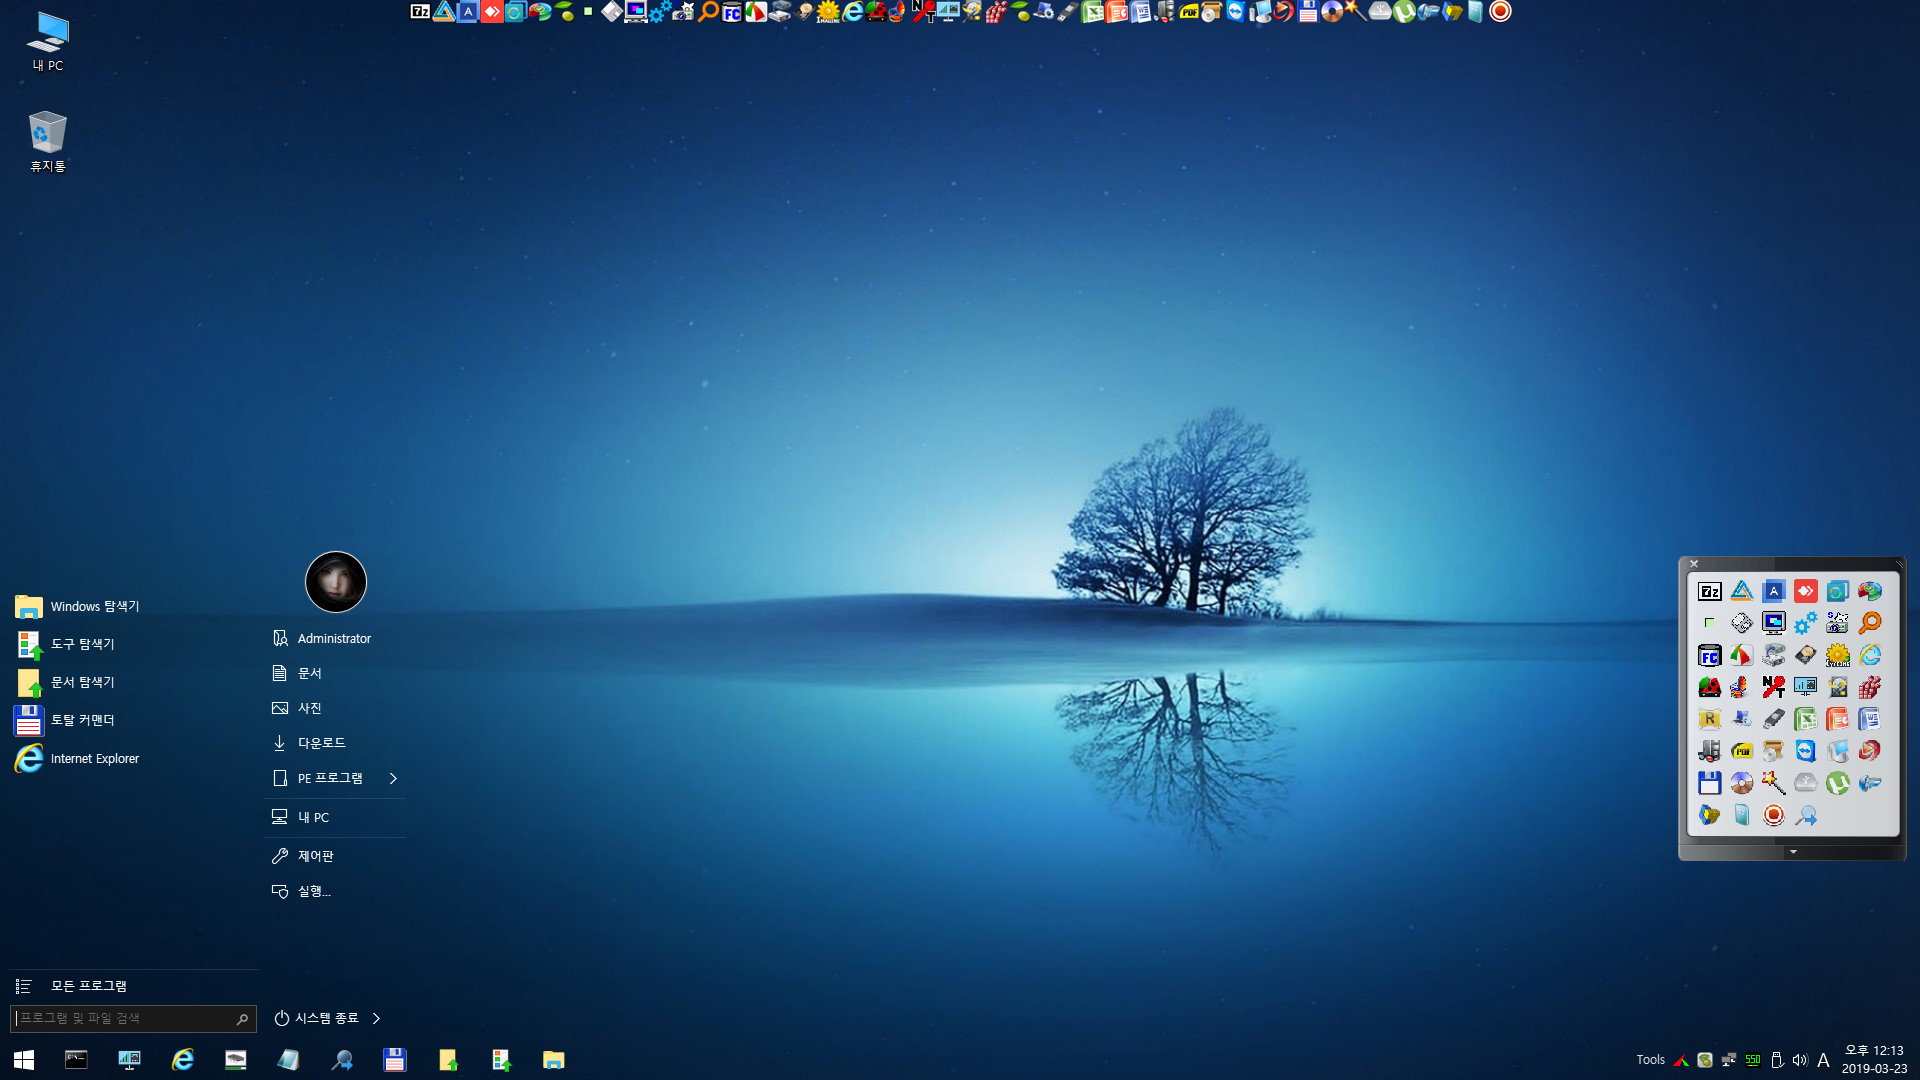Click the Windows Start button
1920x1080 pixels.
coord(24,1059)
